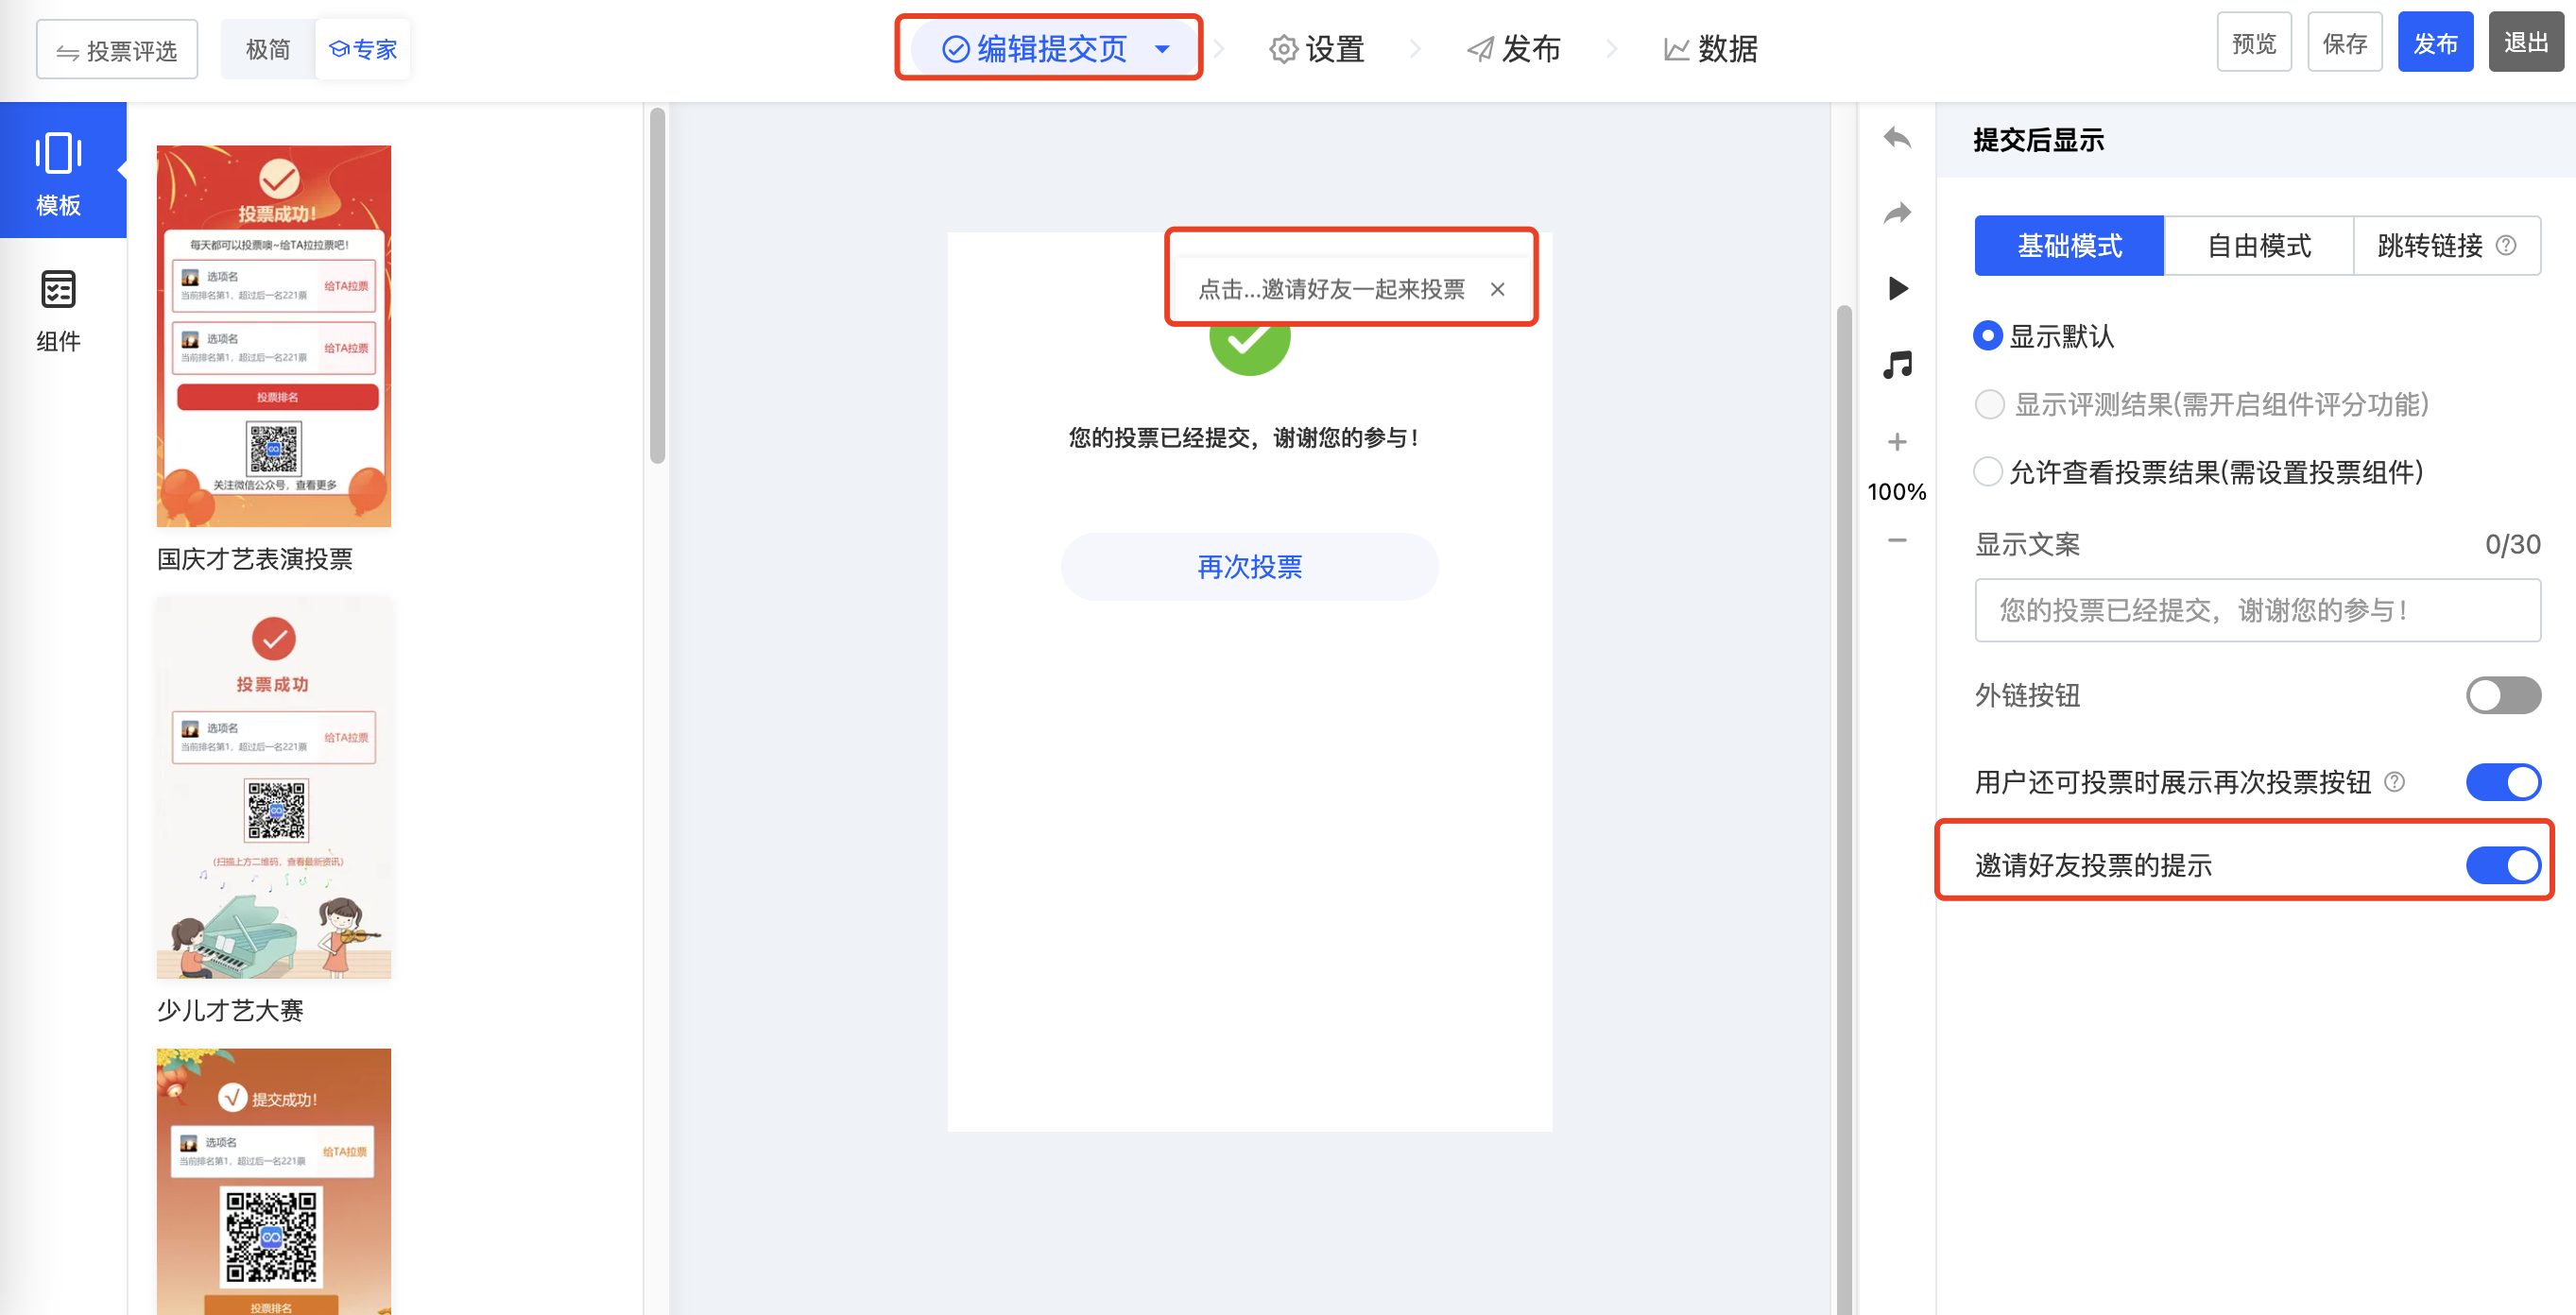2576x1315 pixels.
Task: Select 允许查看投票结果 radio option
Action: (1988, 472)
